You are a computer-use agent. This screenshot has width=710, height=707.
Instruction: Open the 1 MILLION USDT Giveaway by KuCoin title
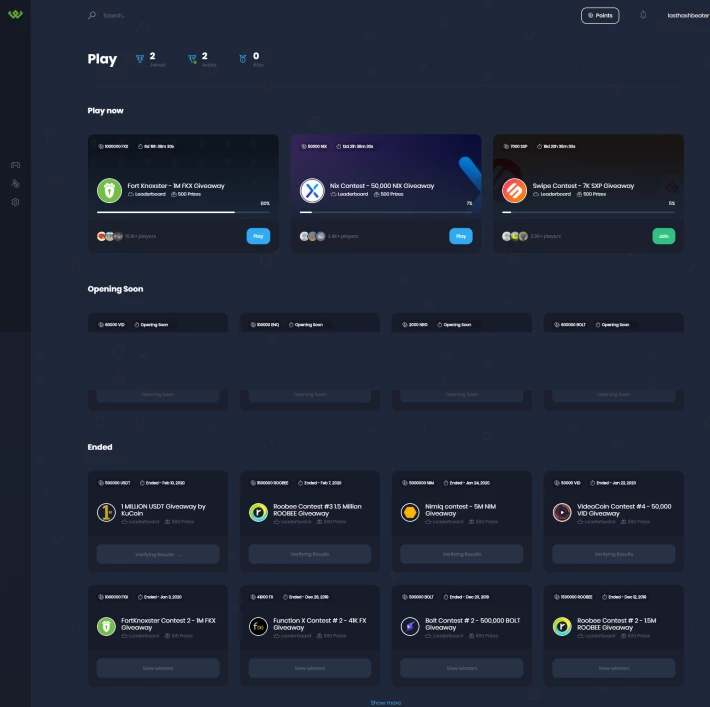point(163,510)
